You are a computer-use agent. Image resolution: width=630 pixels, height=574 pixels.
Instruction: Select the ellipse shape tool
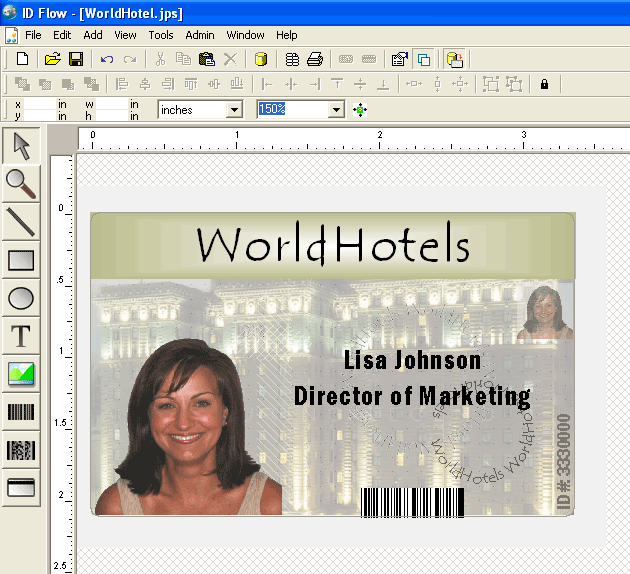click(21, 298)
